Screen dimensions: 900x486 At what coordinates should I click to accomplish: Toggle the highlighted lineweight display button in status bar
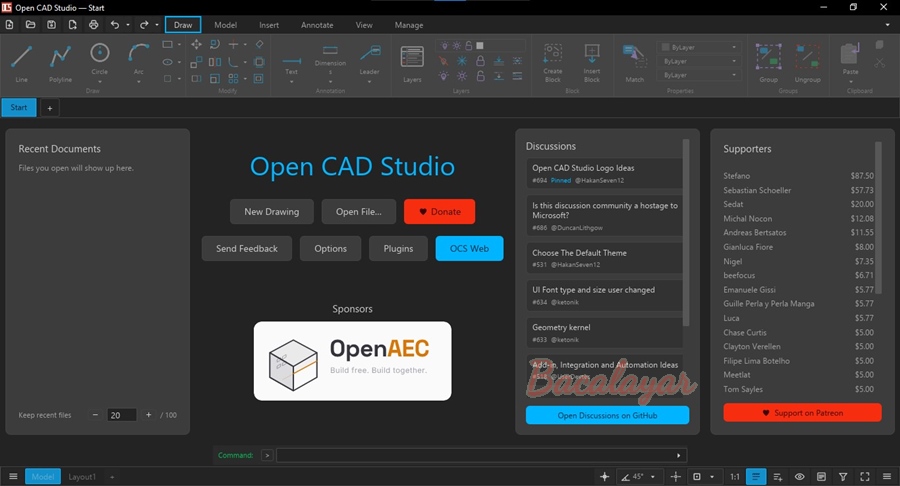(x=756, y=476)
